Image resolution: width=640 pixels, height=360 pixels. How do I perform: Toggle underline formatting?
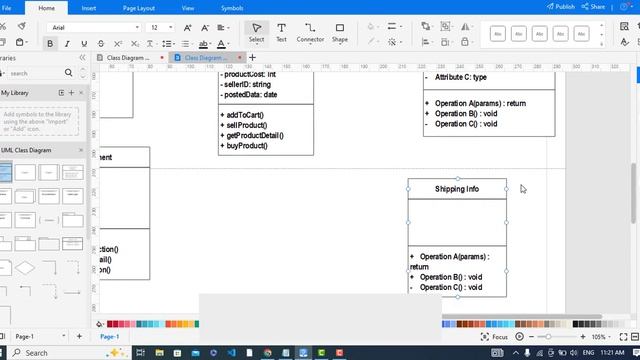click(x=84, y=44)
